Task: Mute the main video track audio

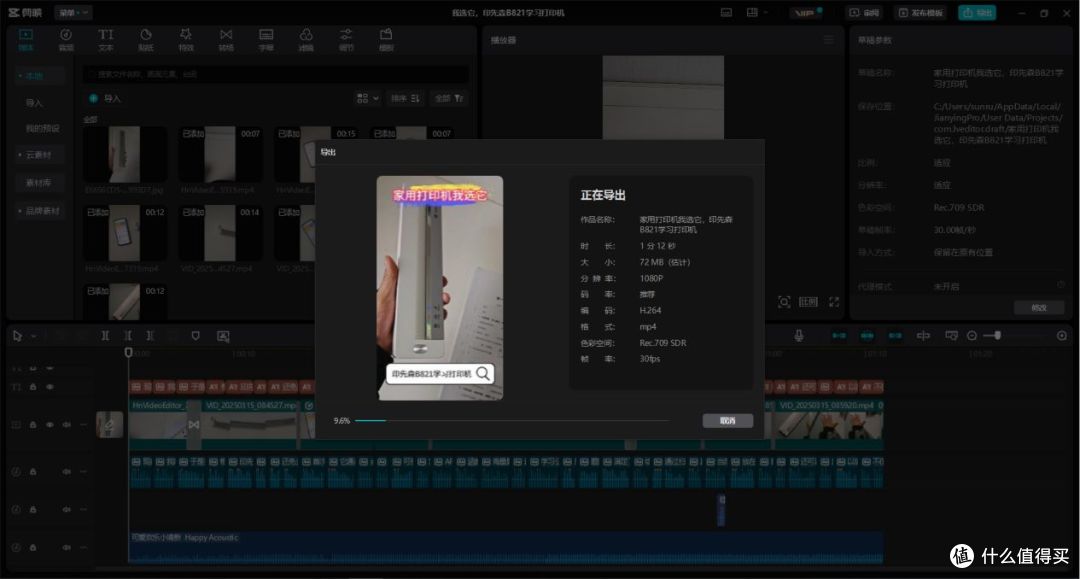Action: click(67, 425)
